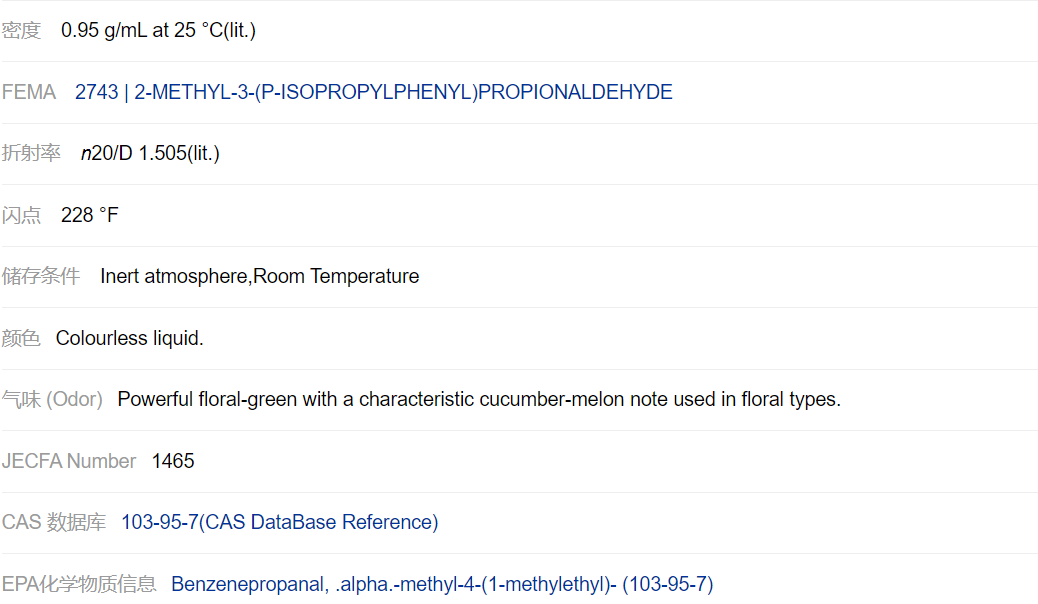Click the JECFA value 1465
The image size is (1038, 604).
(173, 462)
